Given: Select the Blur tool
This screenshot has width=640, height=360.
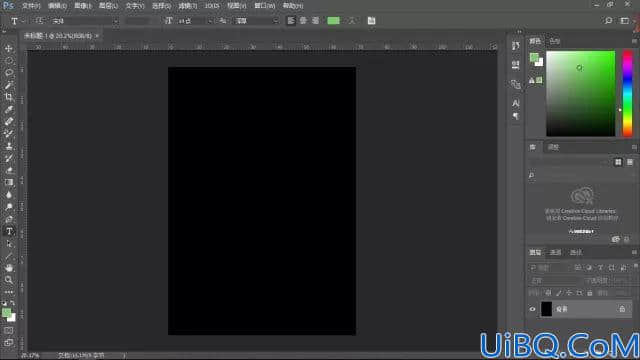Looking at the screenshot, I should pos(9,195).
